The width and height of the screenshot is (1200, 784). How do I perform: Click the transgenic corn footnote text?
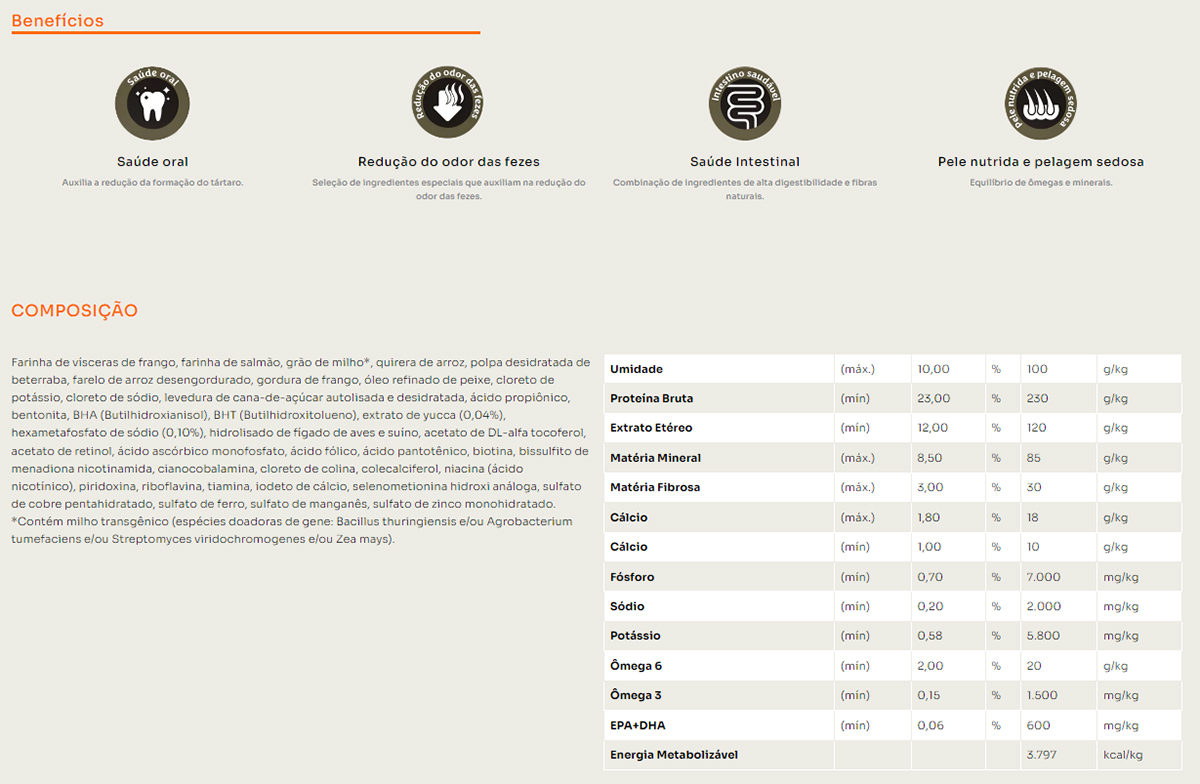click(290, 530)
